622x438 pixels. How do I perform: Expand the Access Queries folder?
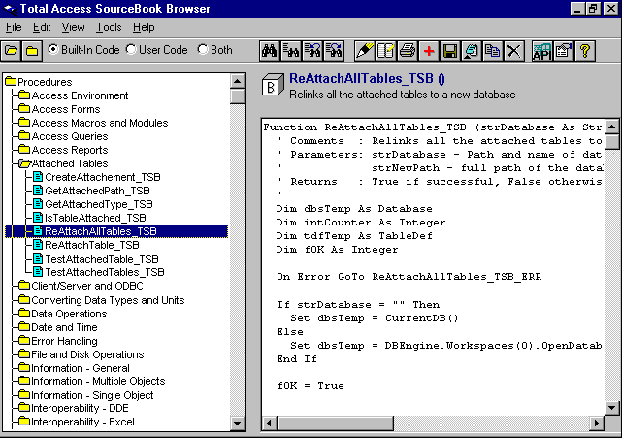point(24,136)
